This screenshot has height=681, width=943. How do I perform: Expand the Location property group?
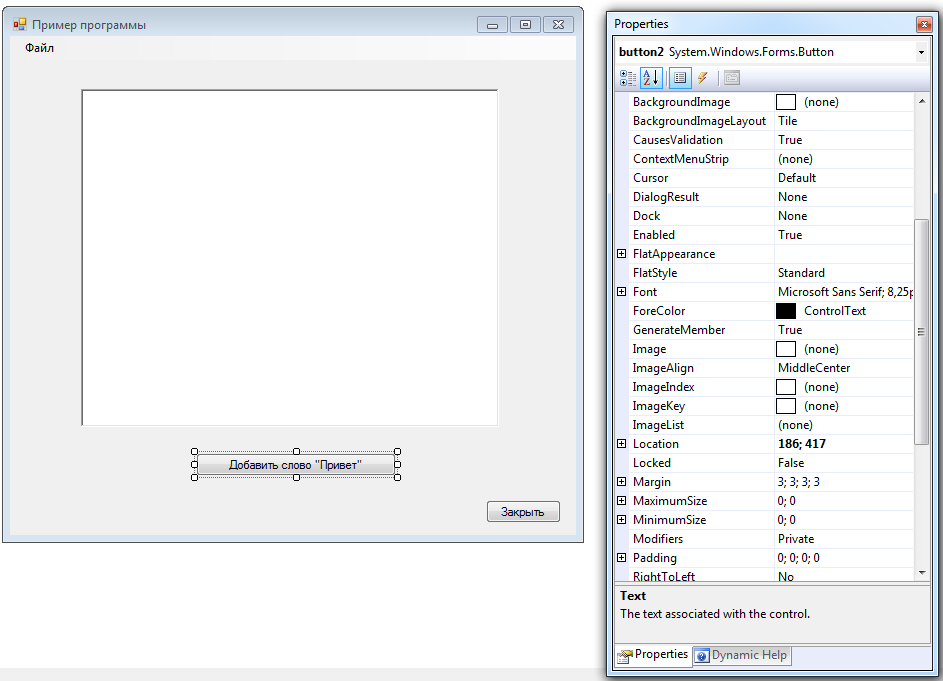pos(622,444)
